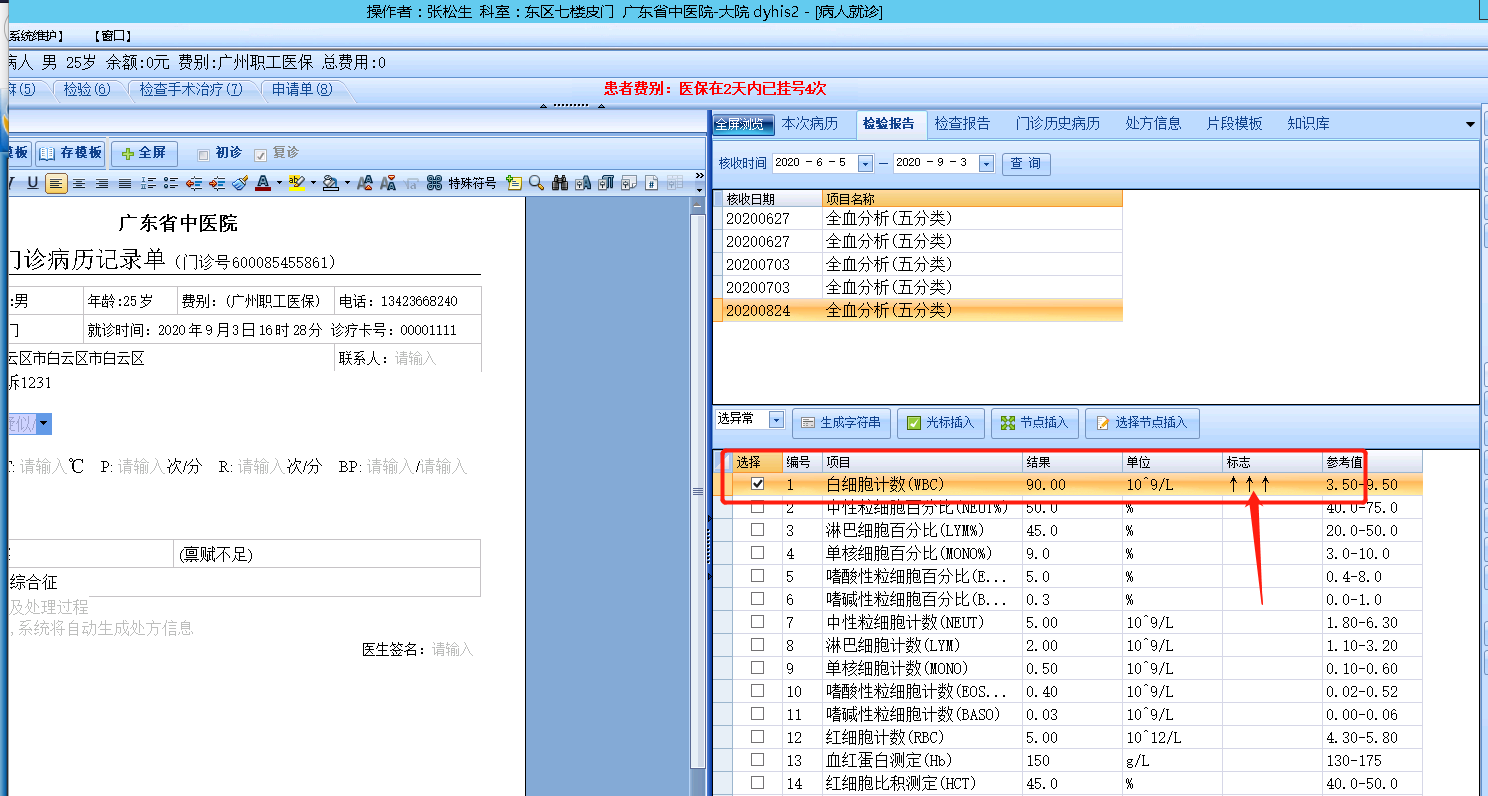The image size is (1488, 796).
Task: Switch to the 检查报告 tab
Action: pyautogui.click(x=962, y=124)
